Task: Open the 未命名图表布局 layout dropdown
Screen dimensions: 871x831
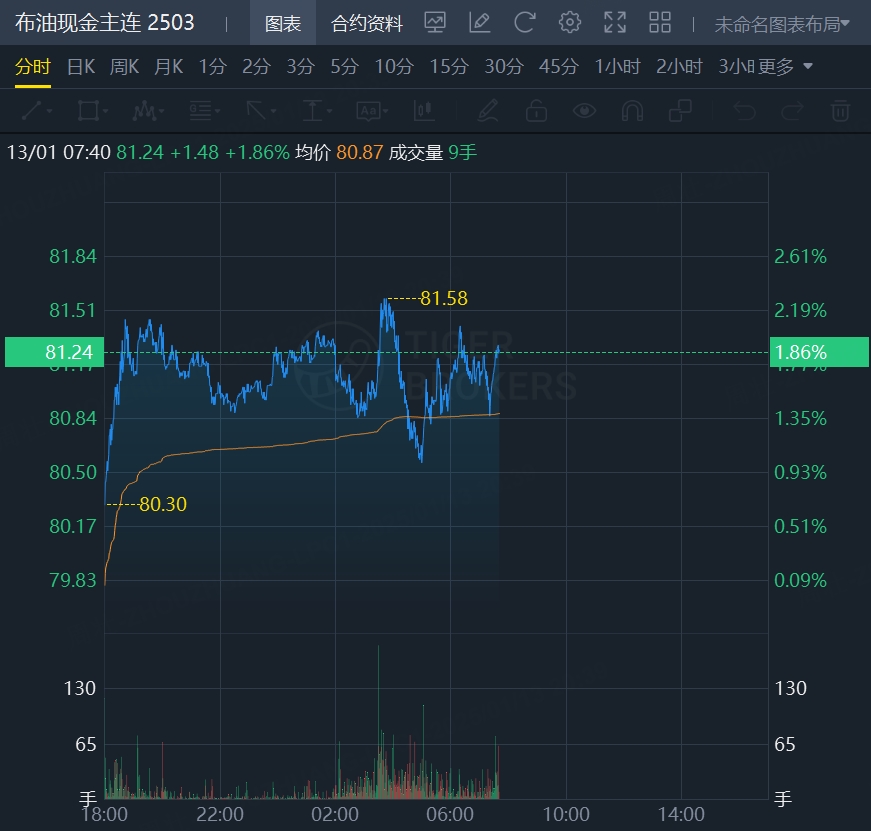Action: point(782,23)
